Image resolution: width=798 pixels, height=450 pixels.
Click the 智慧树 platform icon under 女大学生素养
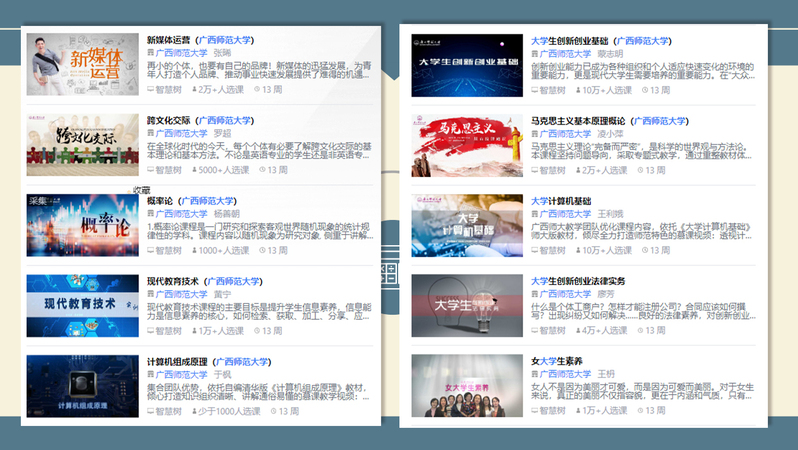point(535,410)
